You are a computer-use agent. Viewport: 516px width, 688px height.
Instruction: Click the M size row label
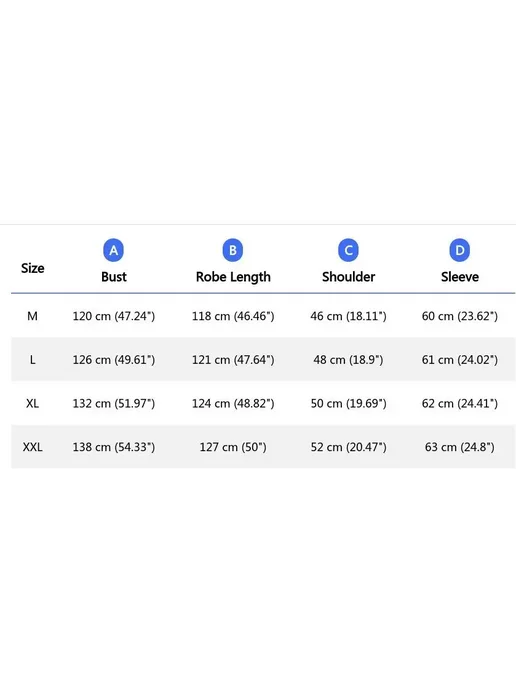tap(32, 316)
